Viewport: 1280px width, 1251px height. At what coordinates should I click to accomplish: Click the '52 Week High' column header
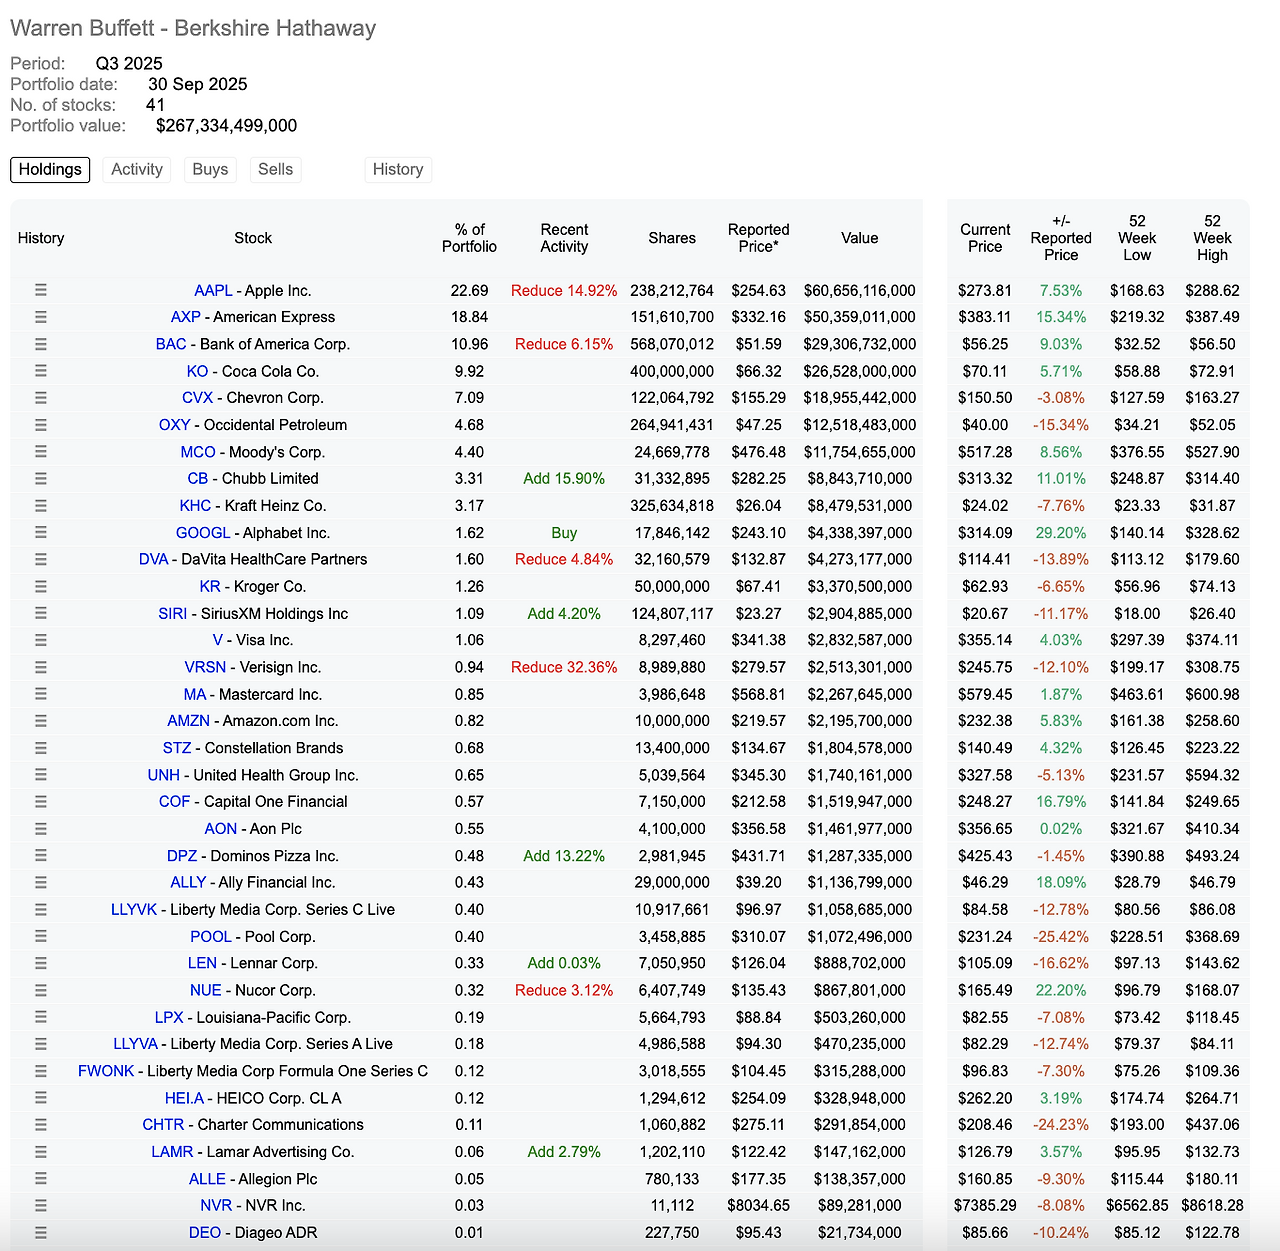pos(1212,238)
